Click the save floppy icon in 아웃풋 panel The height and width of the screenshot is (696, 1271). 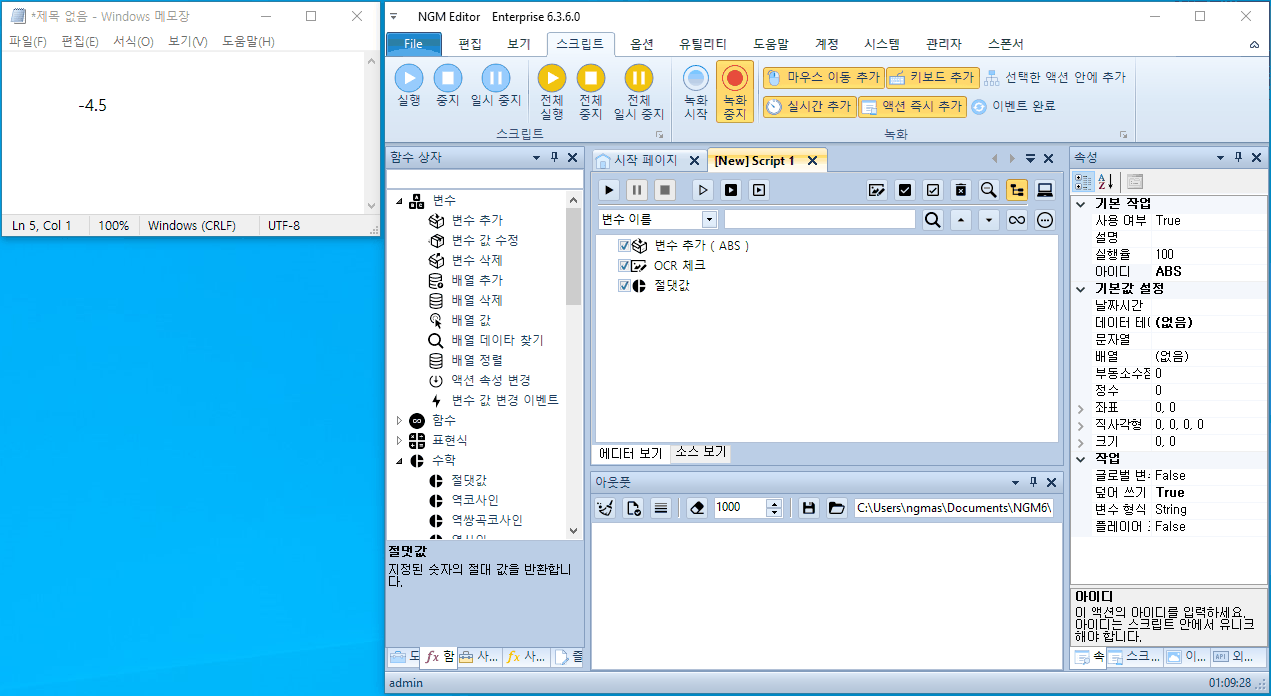point(809,508)
